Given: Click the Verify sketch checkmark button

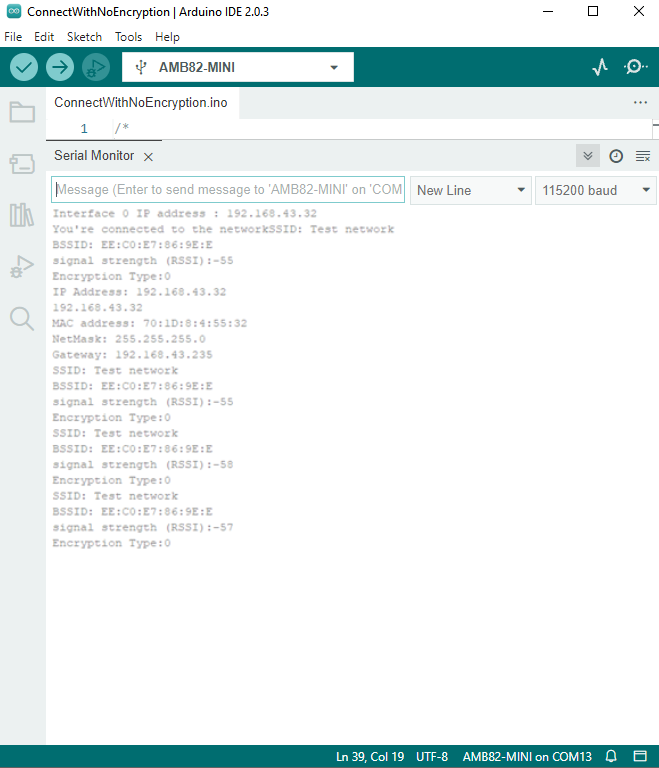Looking at the screenshot, I should (24, 67).
